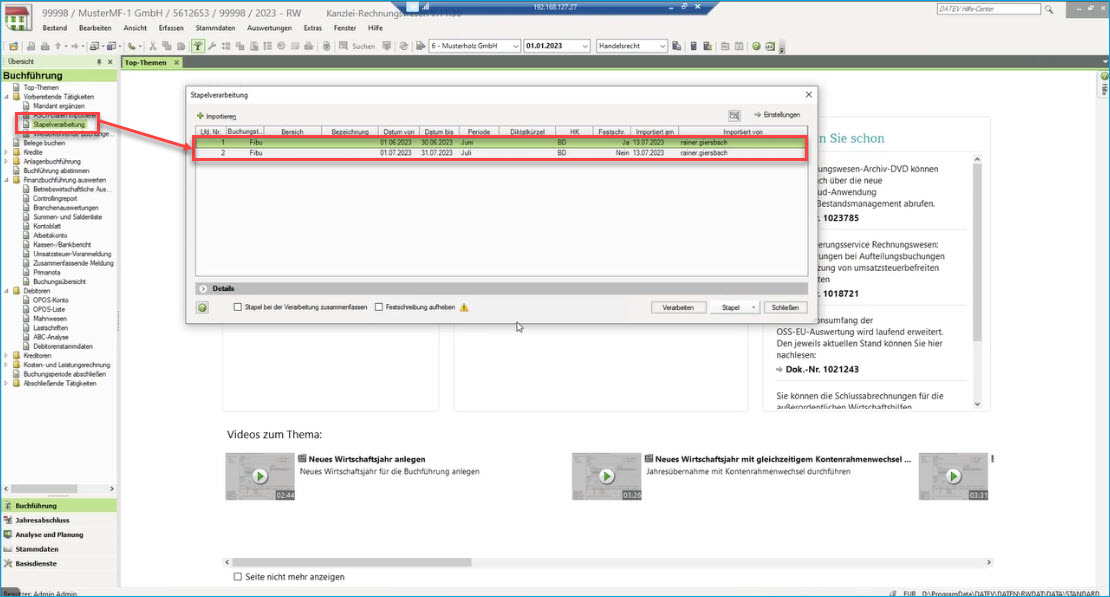This screenshot has width=1110, height=597.
Task: Open the Auswertungen menu
Action: tap(269, 28)
